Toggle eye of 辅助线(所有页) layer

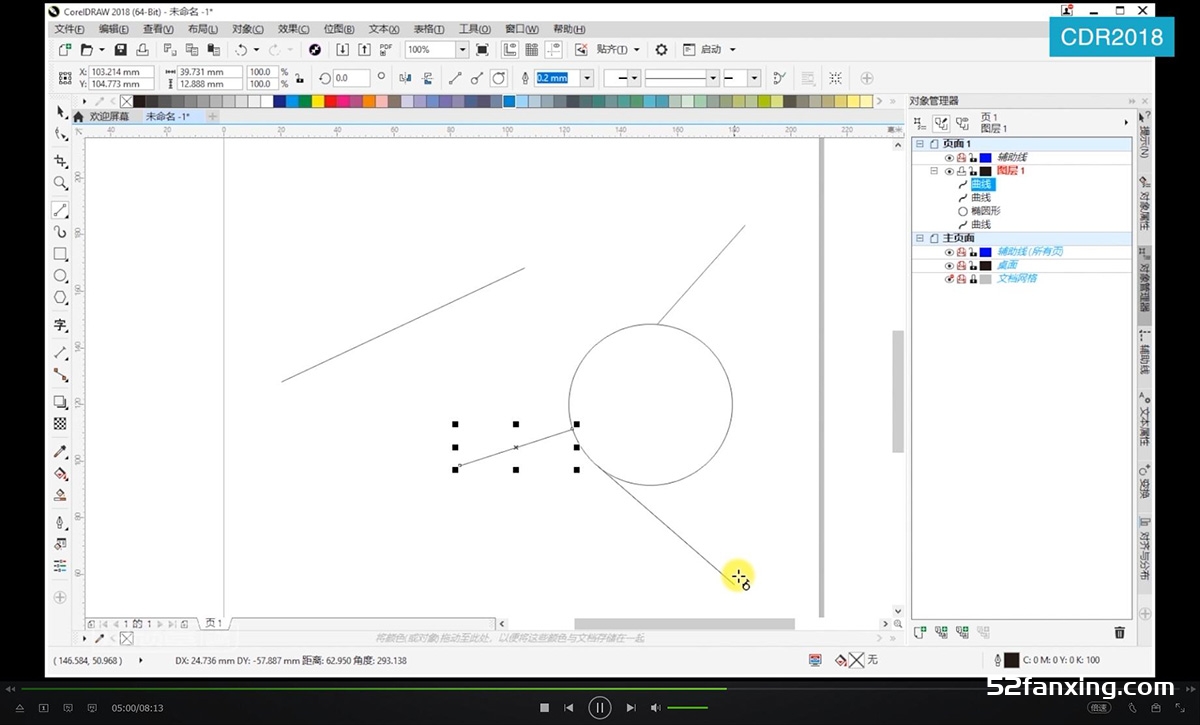pyautogui.click(x=949, y=252)
